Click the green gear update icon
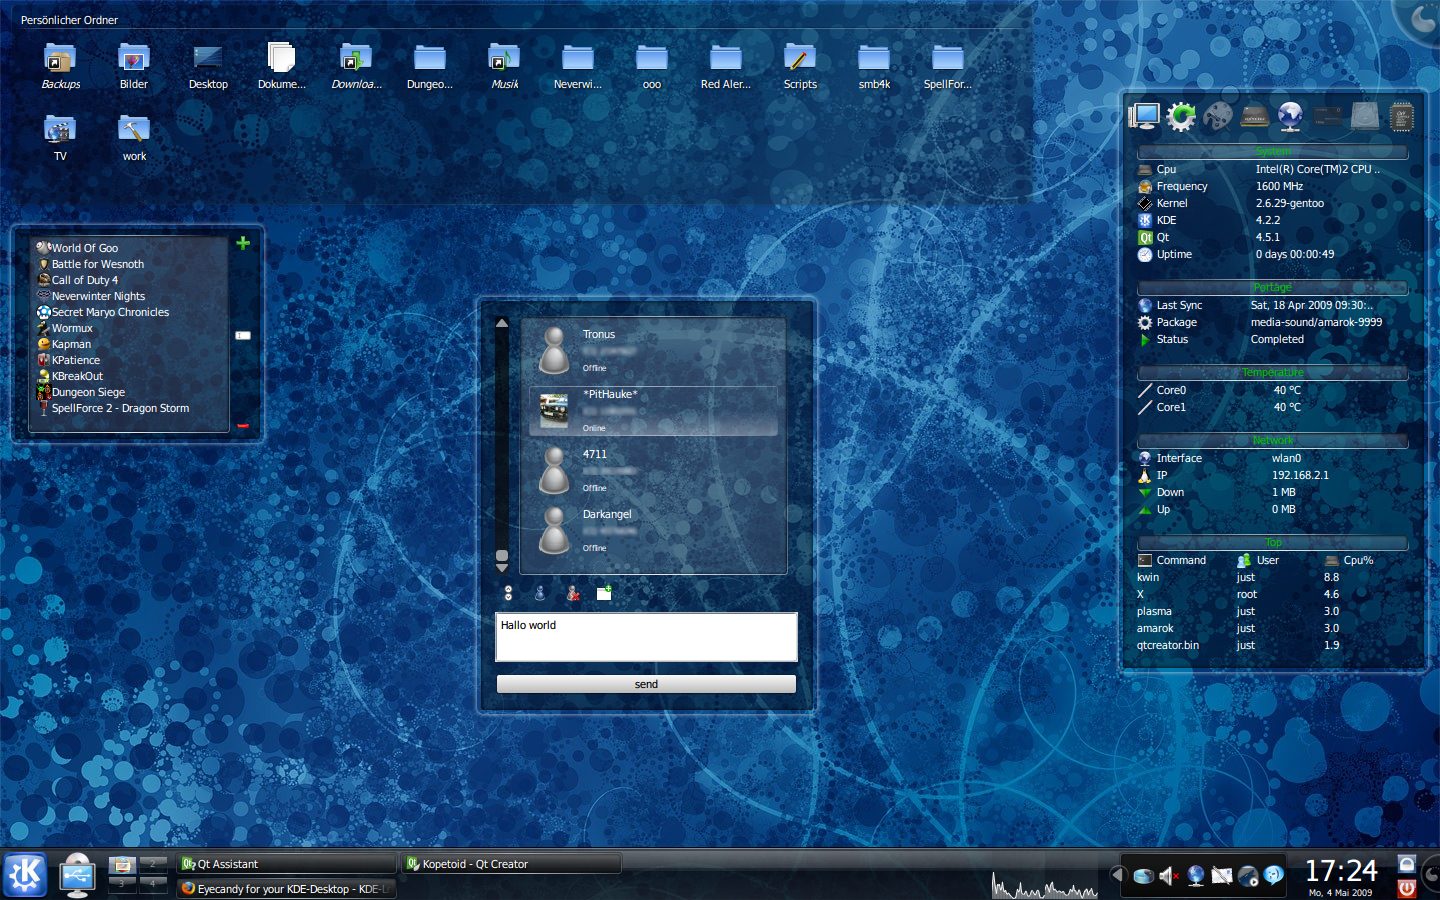1440x900 pixels. (x=1180, y=117)
